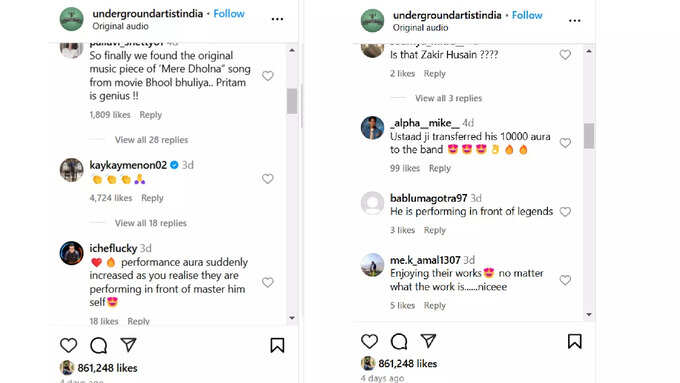Image resolution: width=680 pixels, height=383 pixels.
Task: Open comment icon in the left panel
Action: point(98,345)
